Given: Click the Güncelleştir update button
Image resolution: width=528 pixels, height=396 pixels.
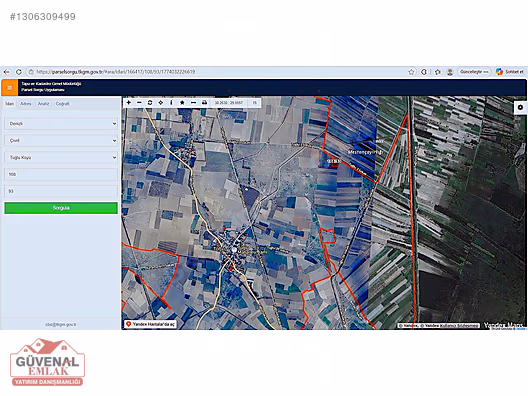Looking at the screenshot, I should pyautogui.click(x=474, y=72).
